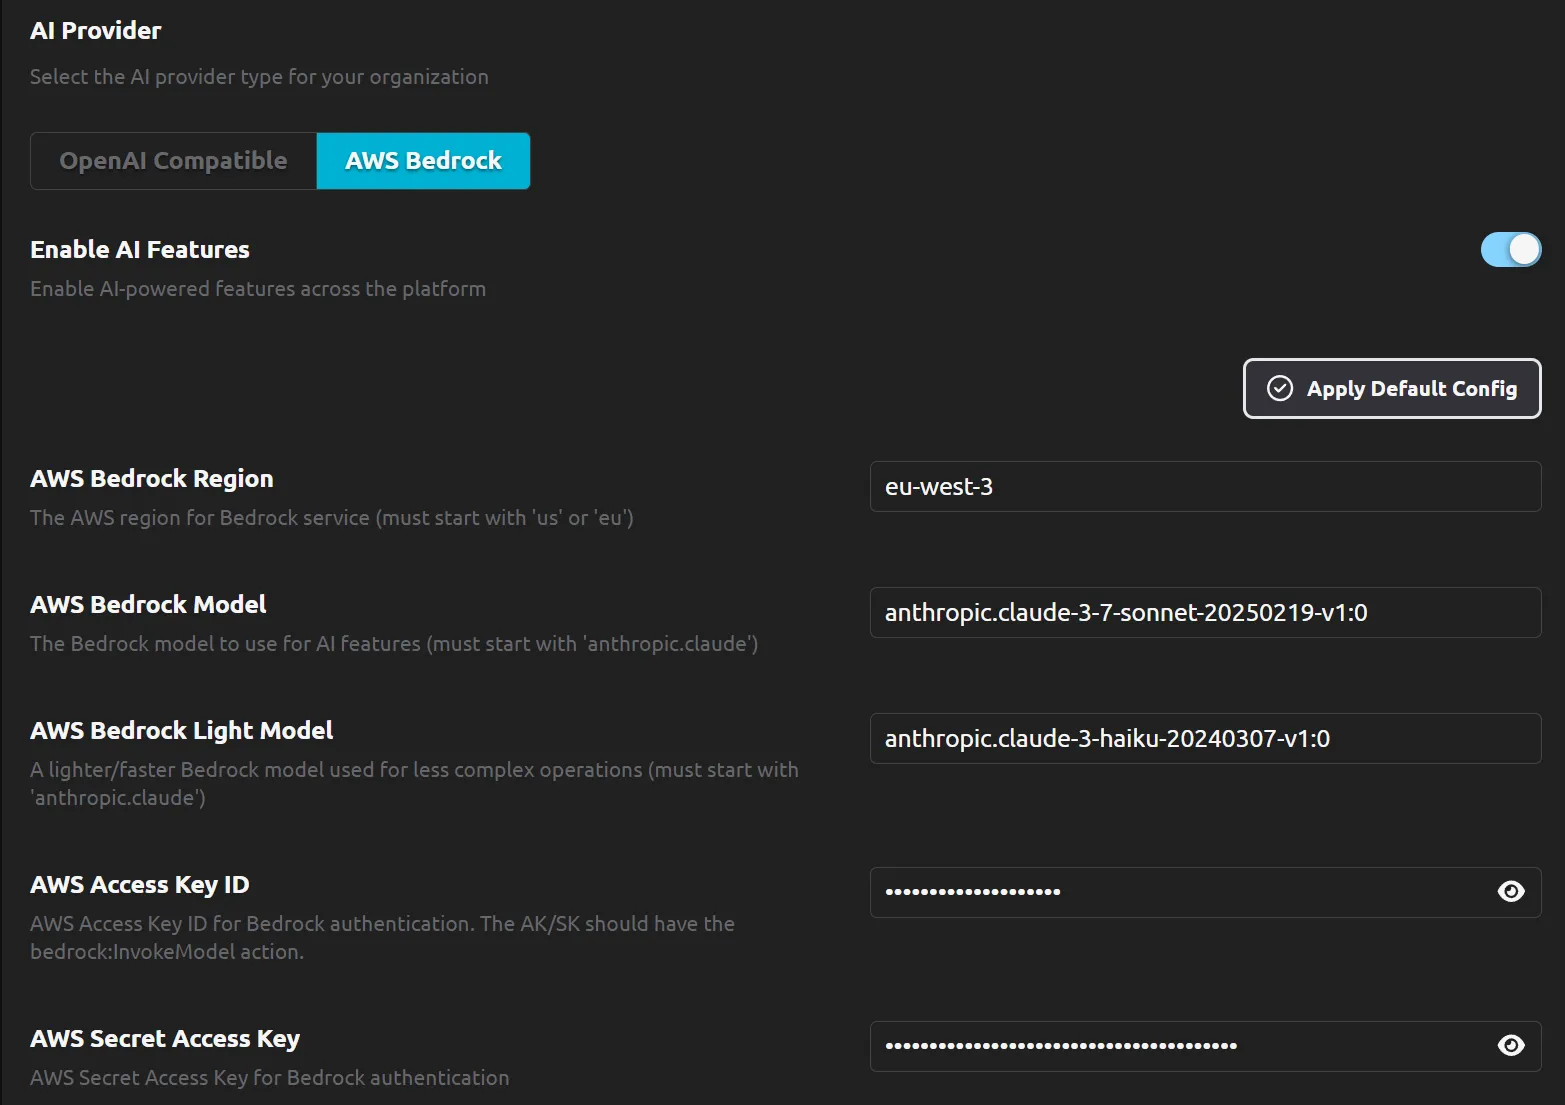
Task: Disable the Enable AI Features switch
Action: pos(1511,249)
